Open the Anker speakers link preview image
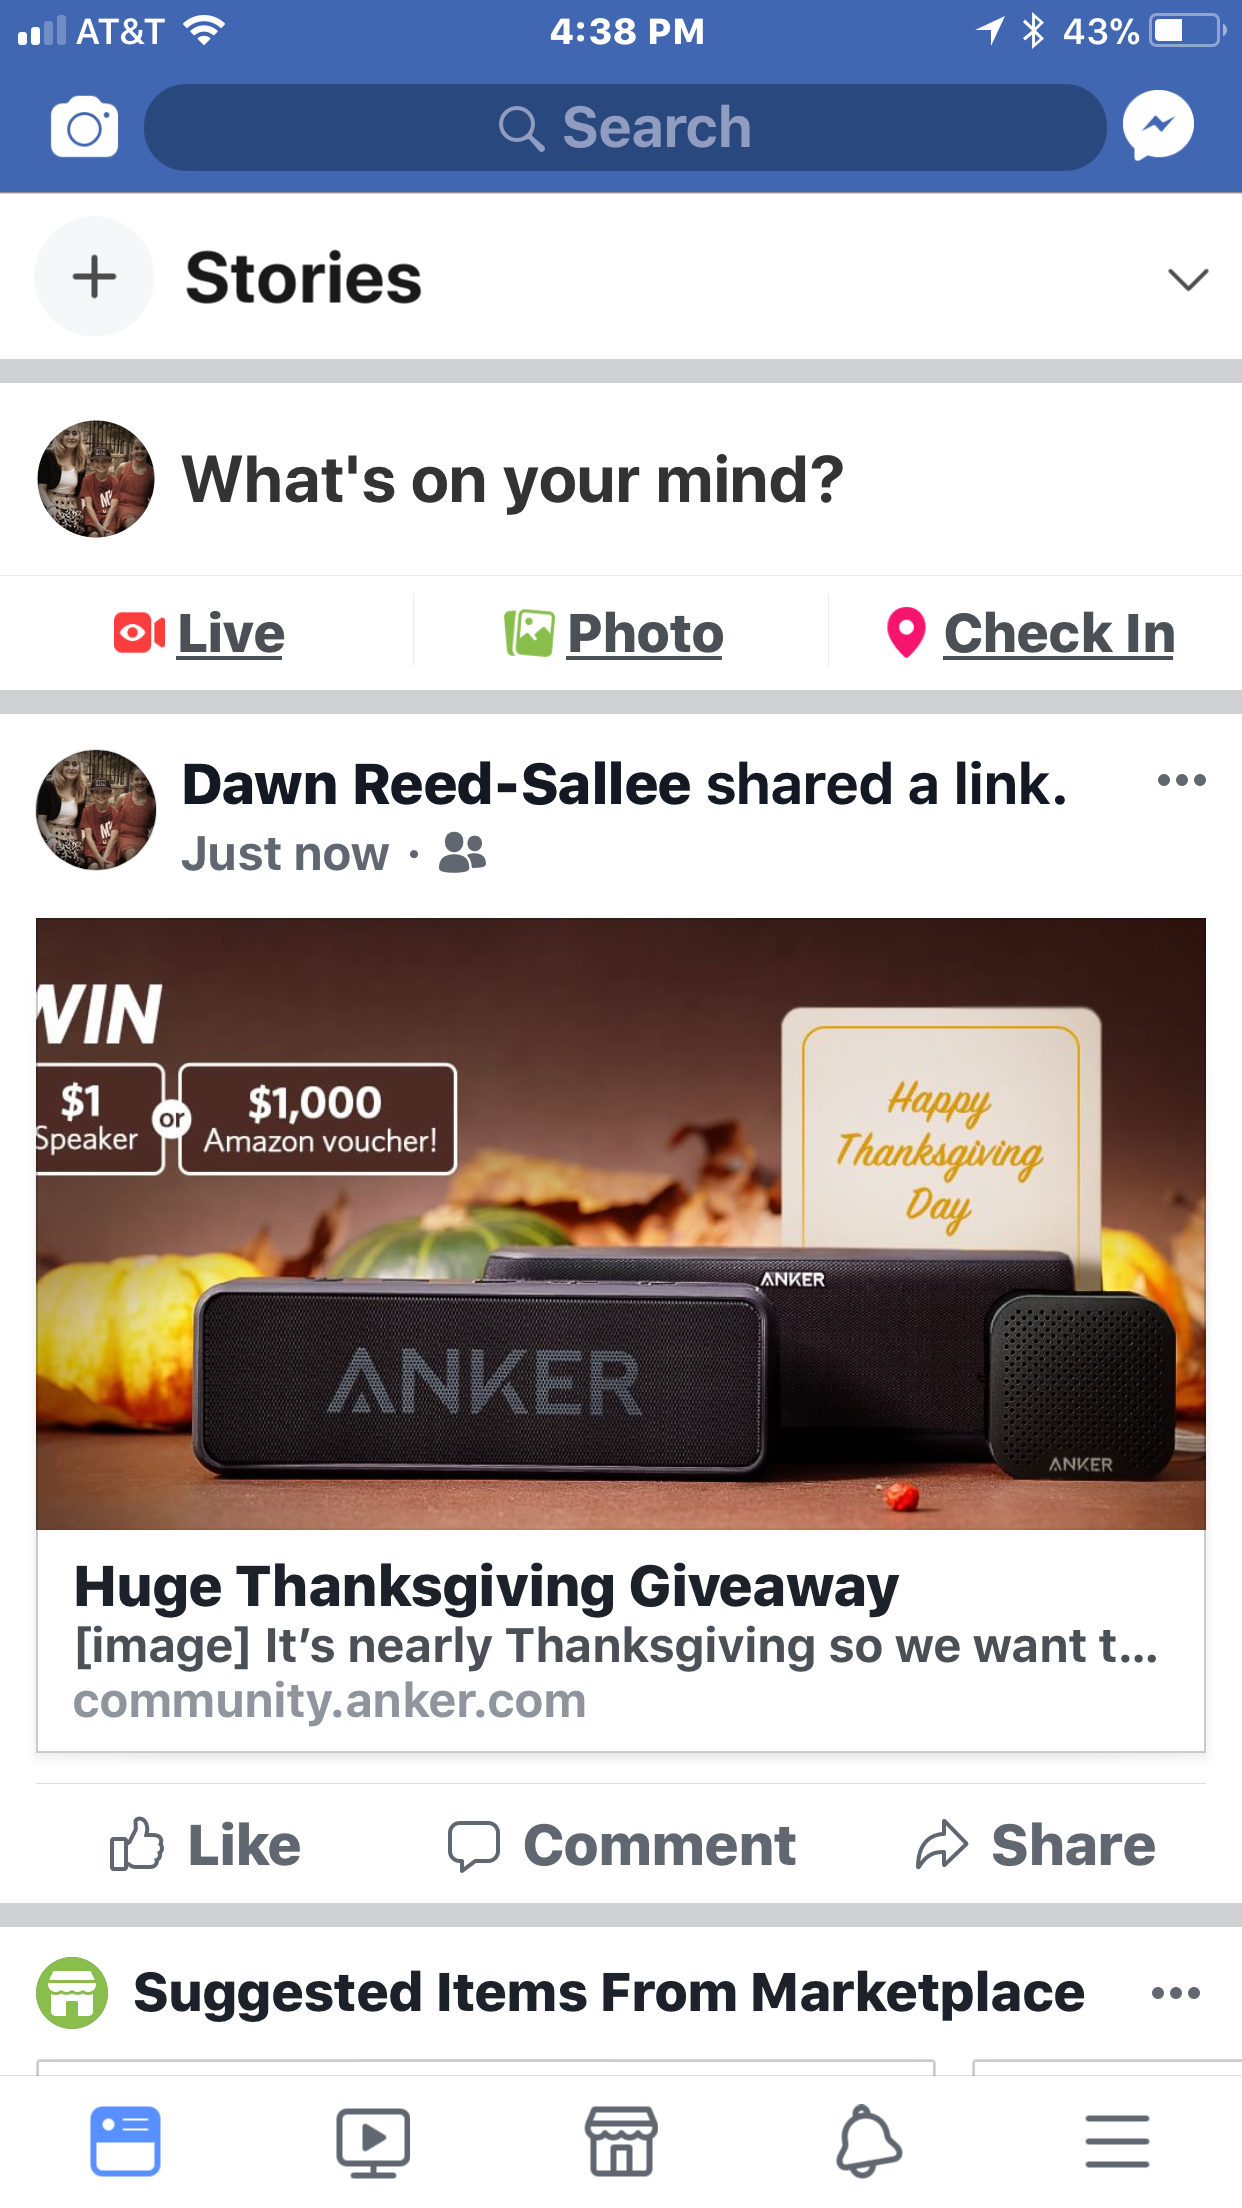The width and height of the screenshot is (1242, 2208). point(621,1223)
